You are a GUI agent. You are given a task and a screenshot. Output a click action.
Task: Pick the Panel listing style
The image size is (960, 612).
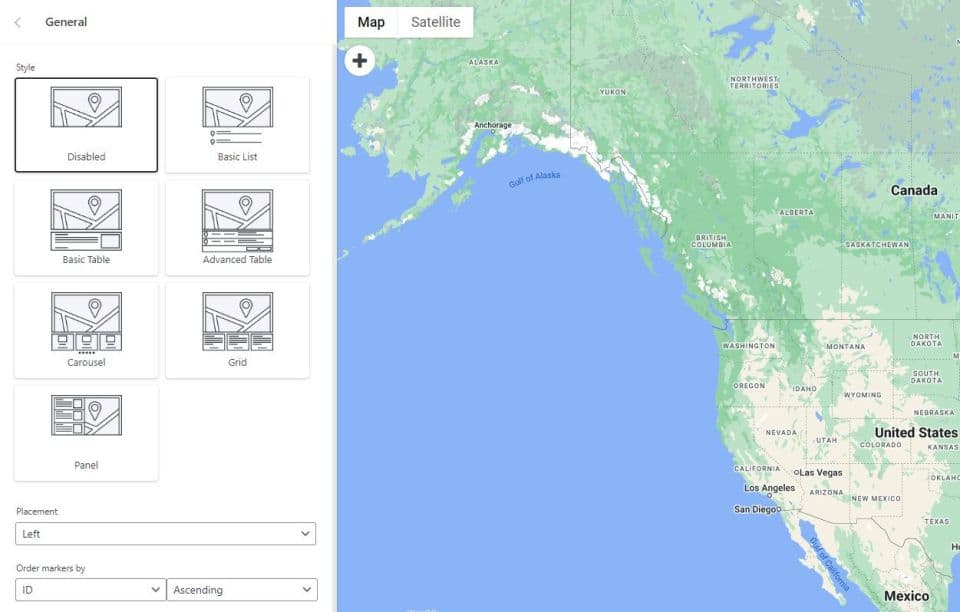(x=86, y=433)
